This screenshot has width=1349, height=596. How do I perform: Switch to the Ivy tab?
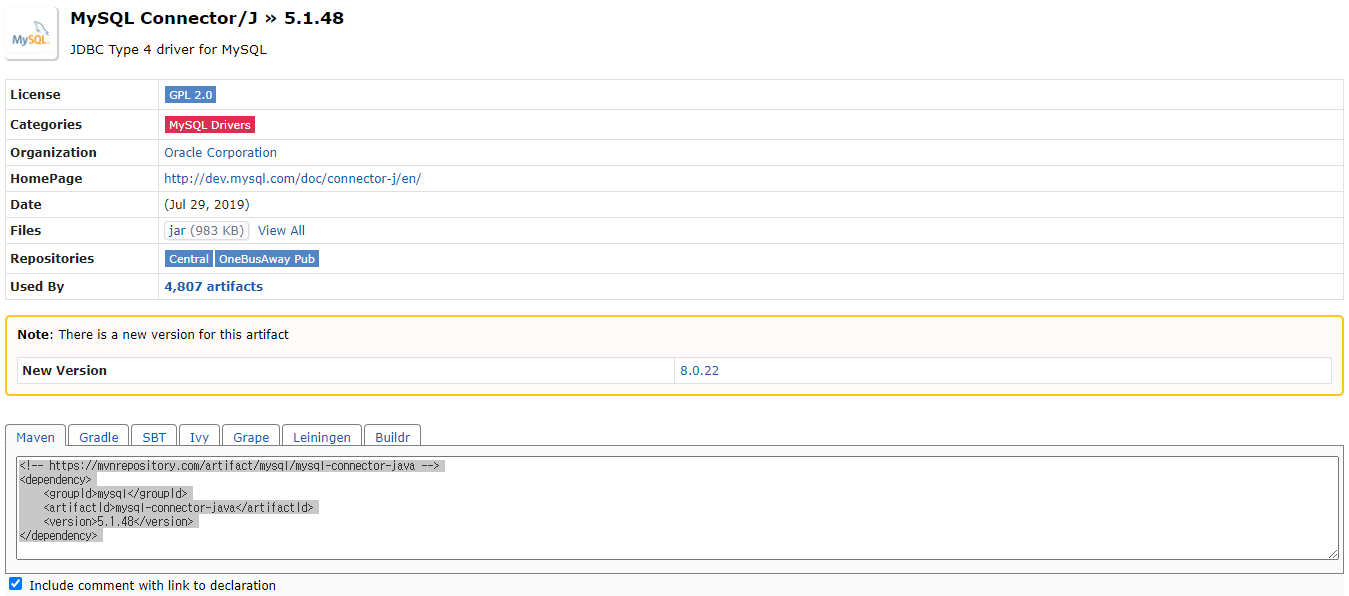(x=200, y=437)
